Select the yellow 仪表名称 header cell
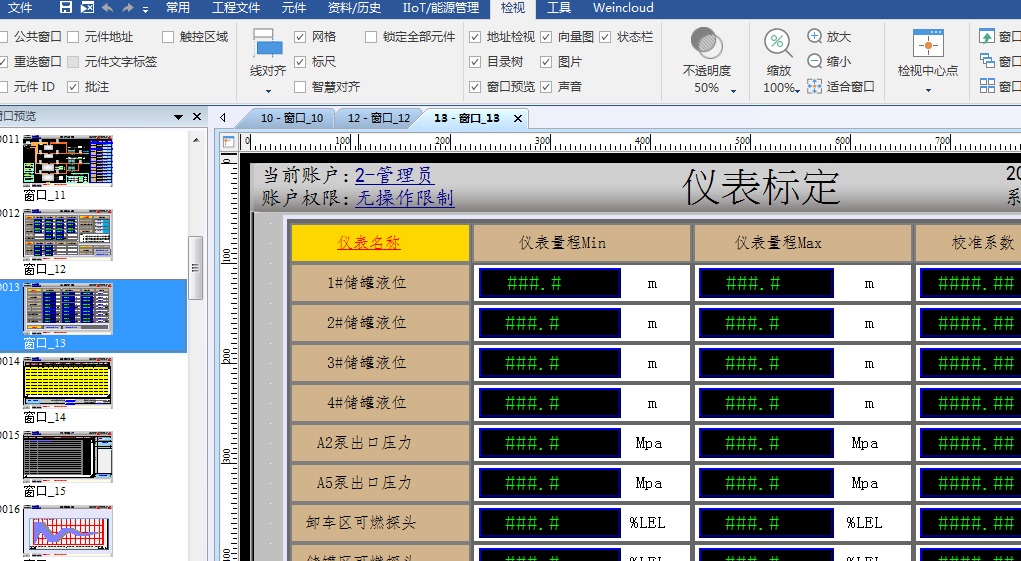This screenshot has width=1021, height=561. 380,243
